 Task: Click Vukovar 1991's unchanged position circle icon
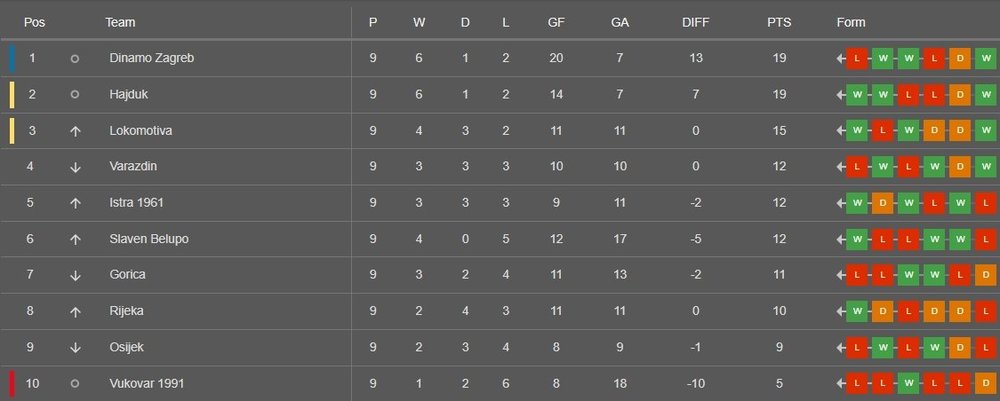click(75, 384)
